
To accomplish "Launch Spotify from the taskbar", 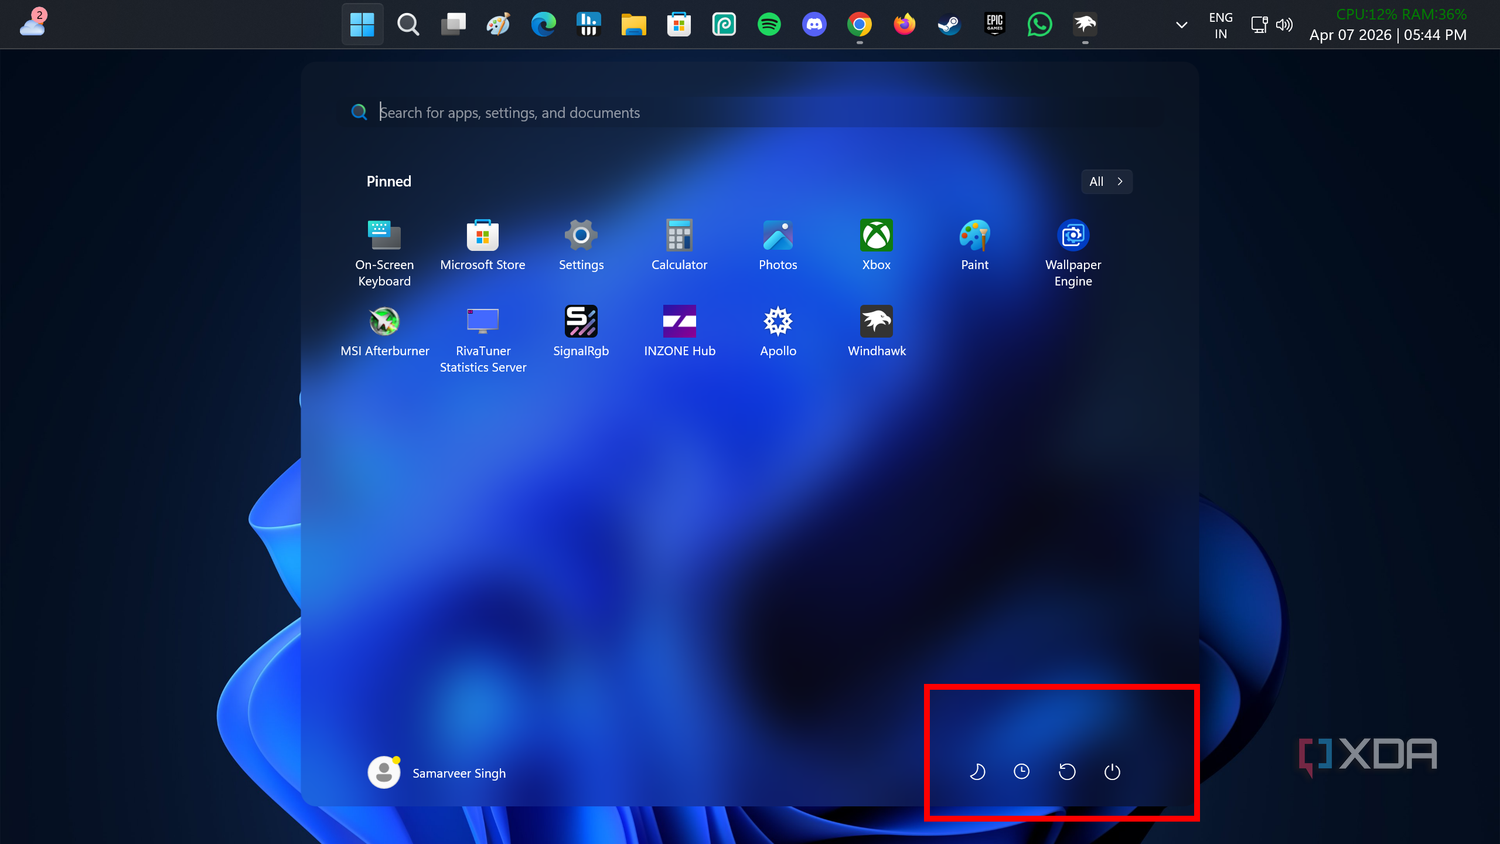I will (x=769, y=24).
